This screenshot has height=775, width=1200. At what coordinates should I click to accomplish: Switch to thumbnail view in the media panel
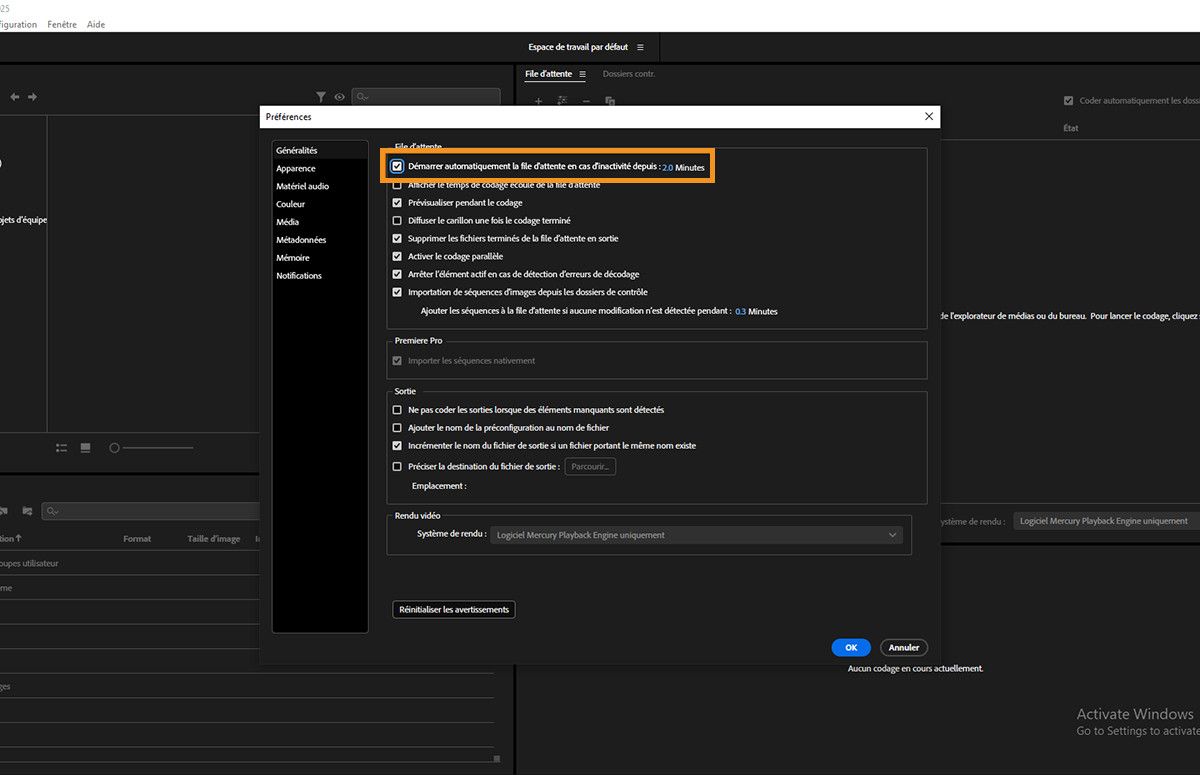tap(85, 447)
